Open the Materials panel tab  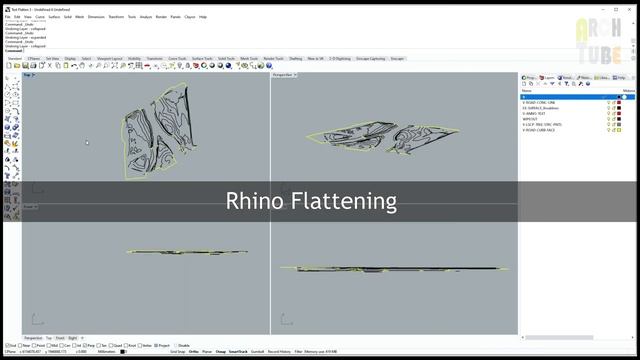(584, 78)
